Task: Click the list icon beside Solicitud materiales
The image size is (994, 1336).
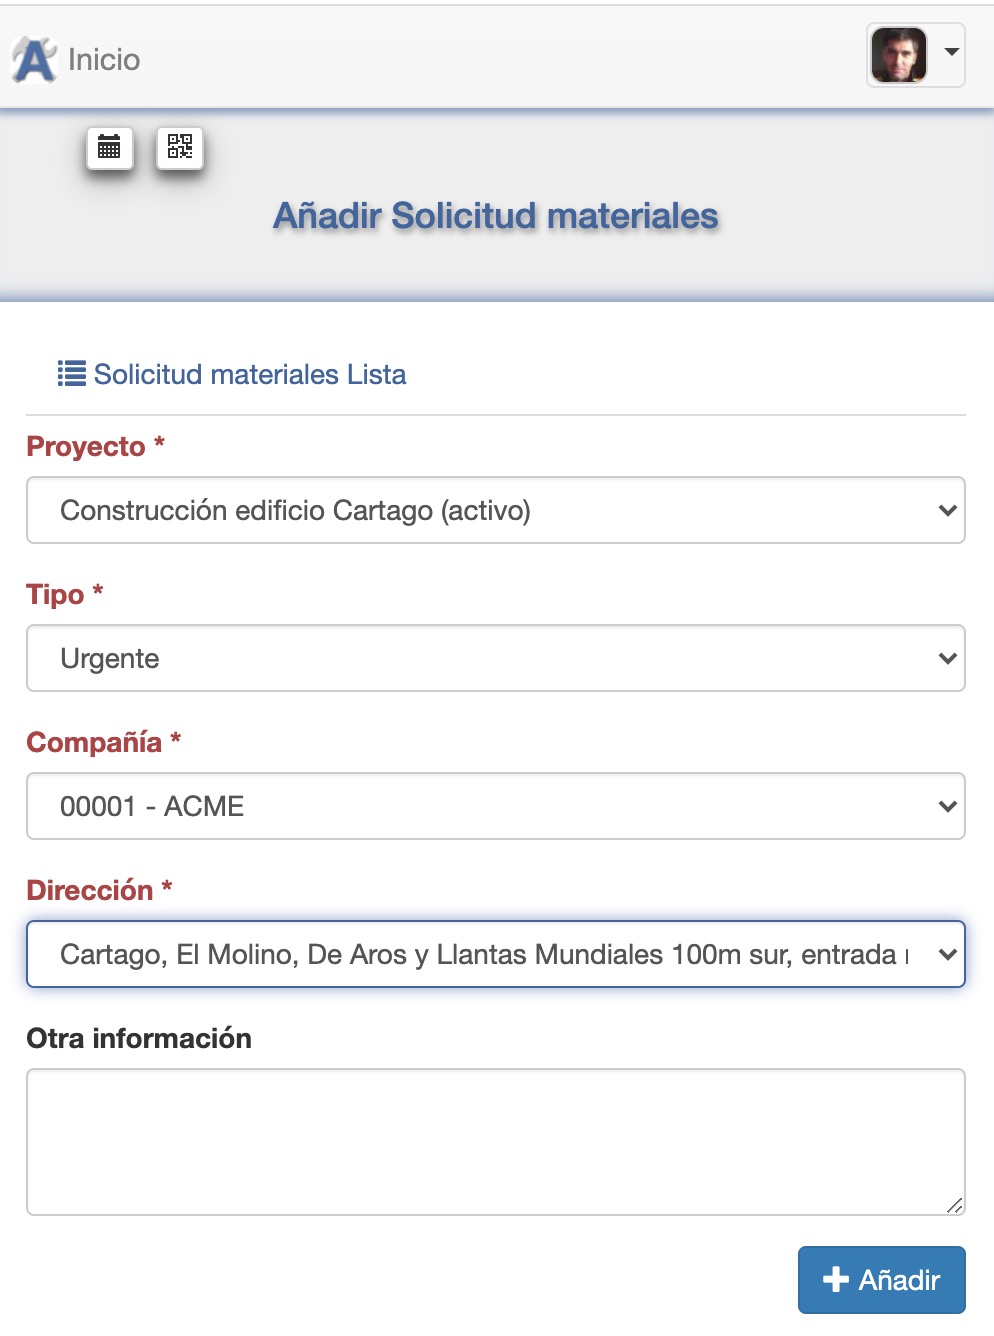Action: [71, 374]
